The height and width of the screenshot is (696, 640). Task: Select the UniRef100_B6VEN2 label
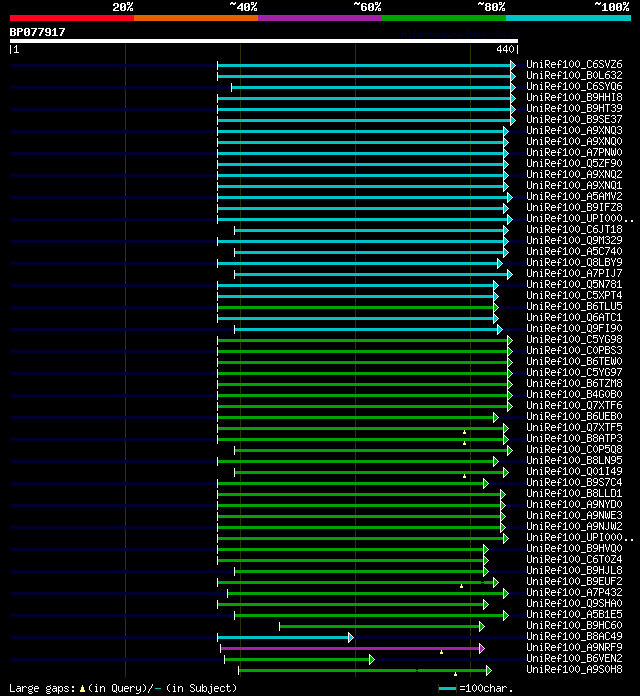574,658
